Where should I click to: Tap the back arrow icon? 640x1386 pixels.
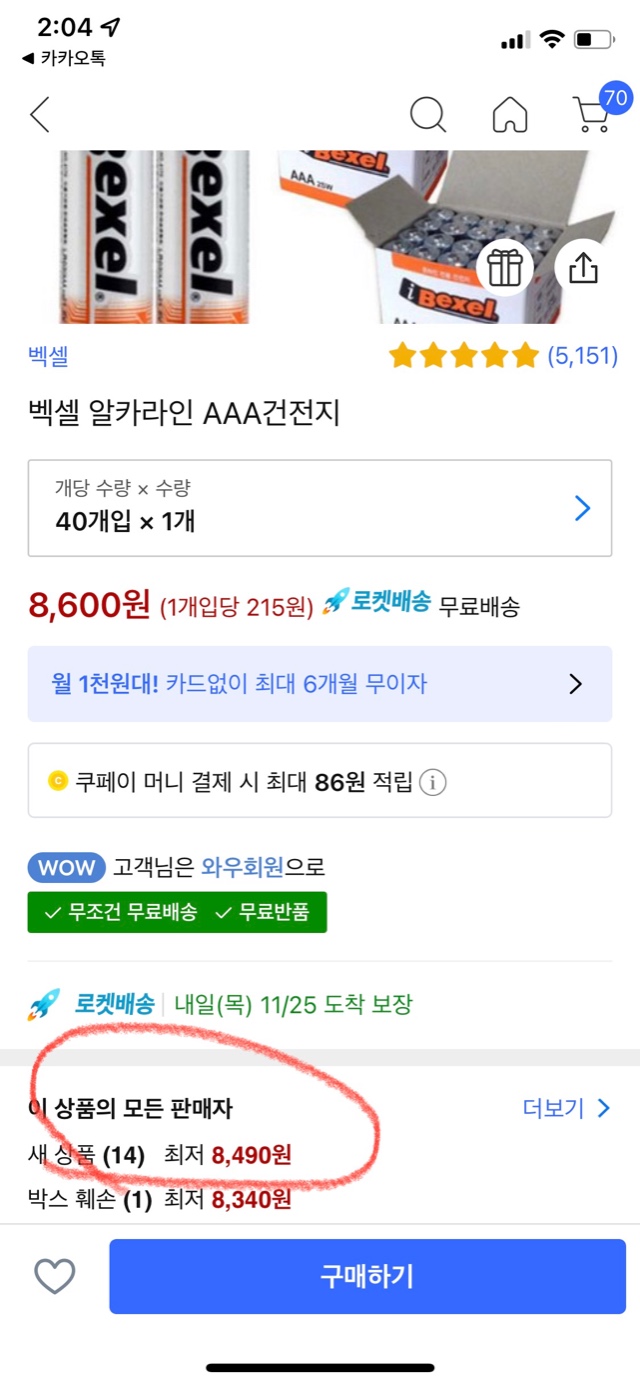point(39,115)
